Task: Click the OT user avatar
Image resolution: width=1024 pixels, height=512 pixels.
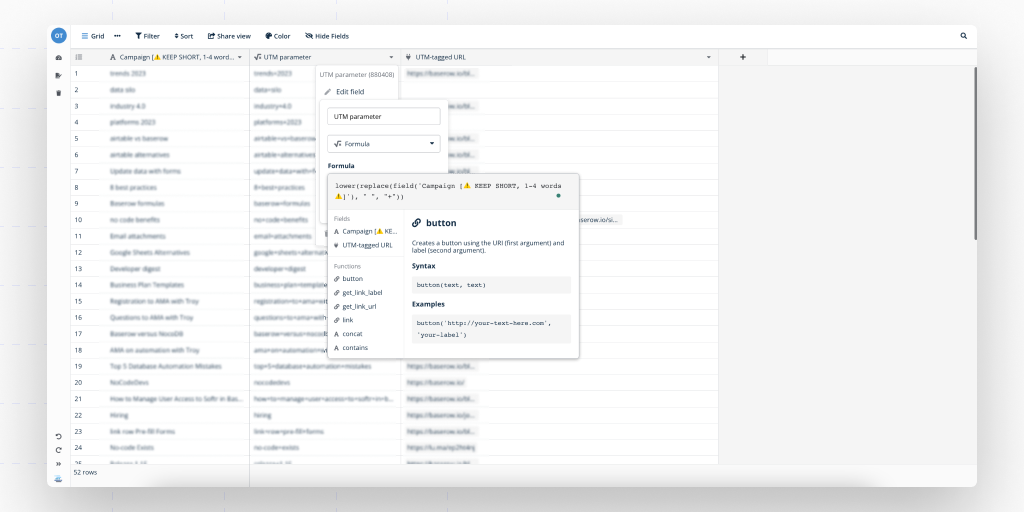Action: pyautogui.click(x=59, y=36)
